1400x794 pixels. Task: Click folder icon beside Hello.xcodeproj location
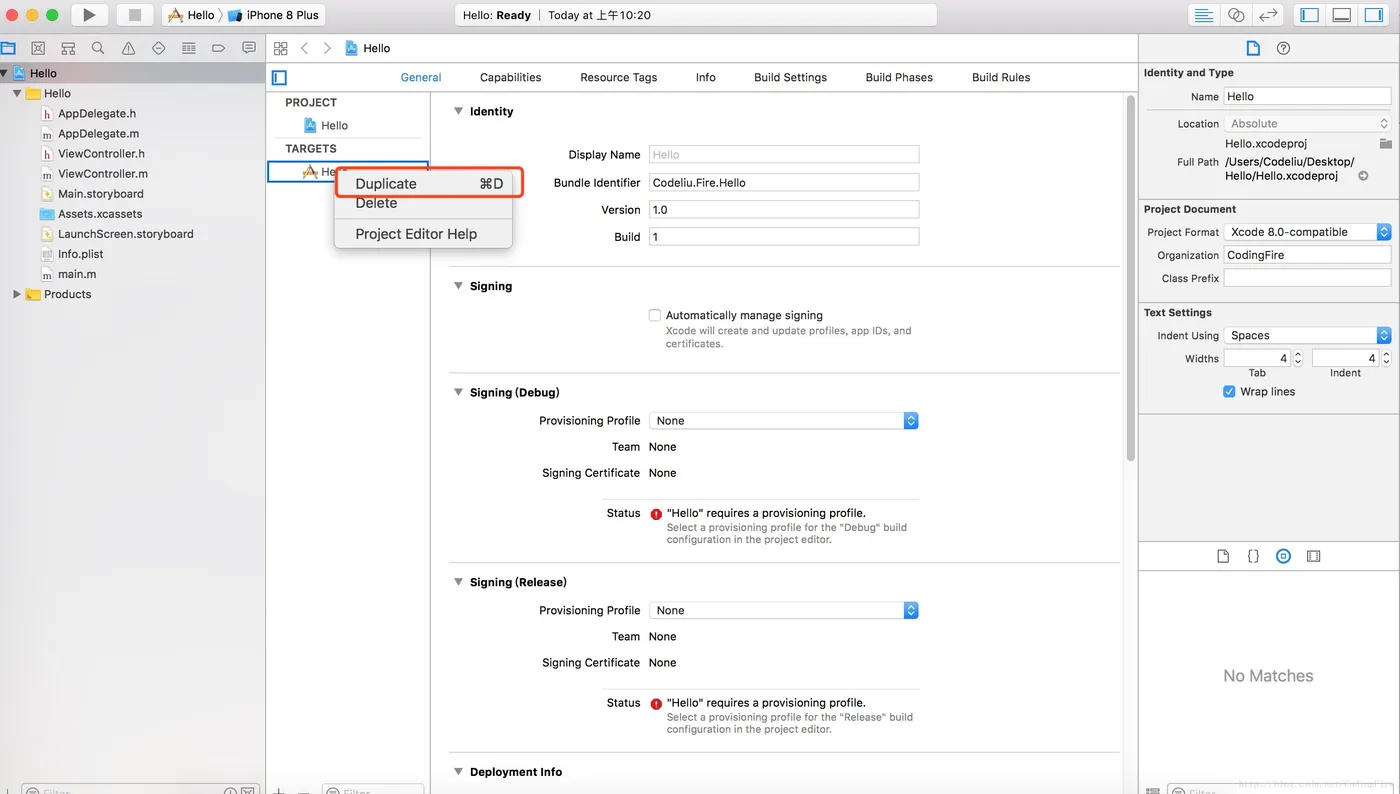point(1385,144)
